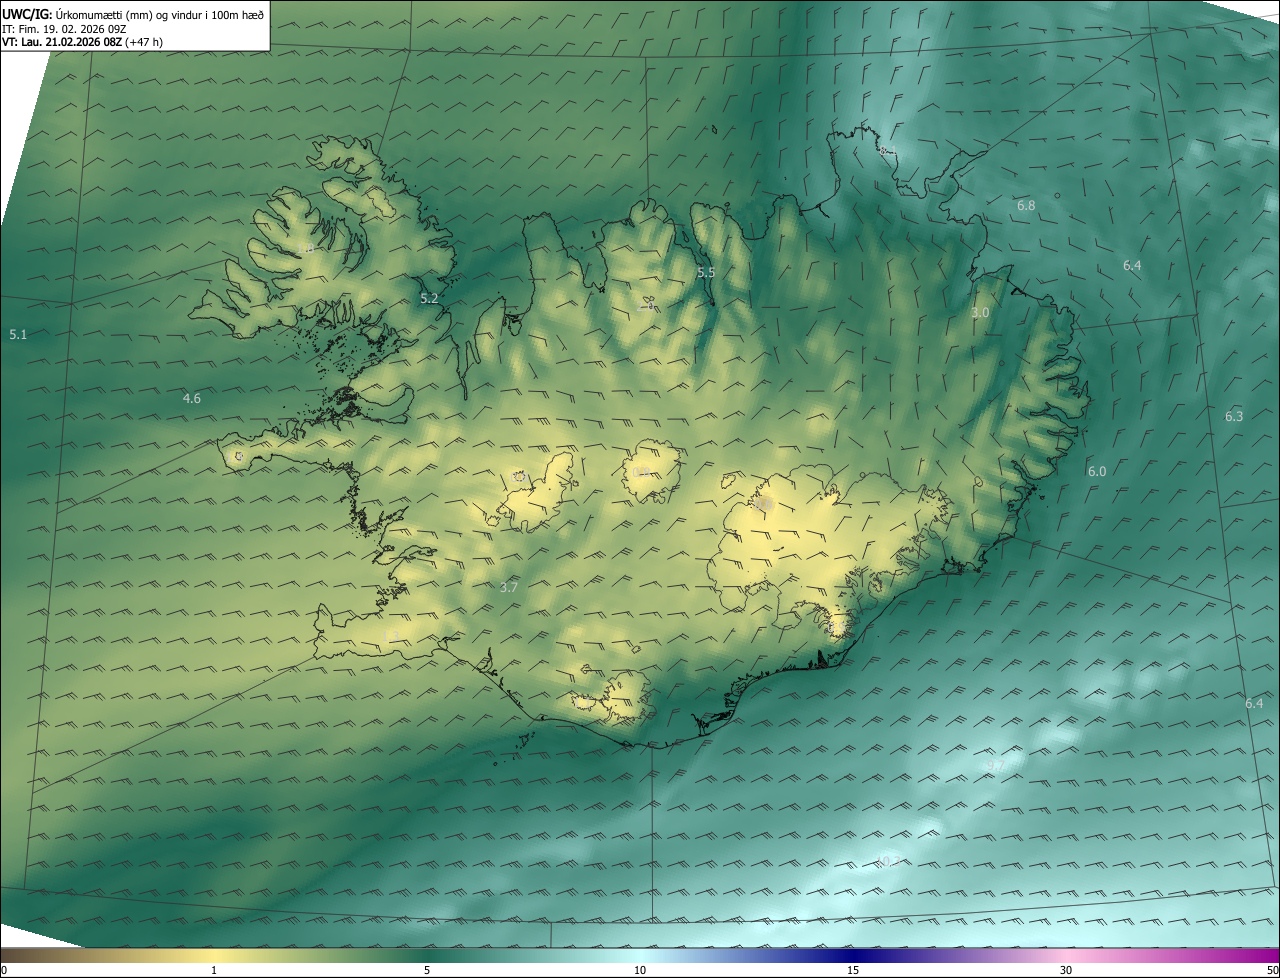Select the "VT: Lau. 21.02.2026 08Z (+47 h)" line
1280x978 pixels.
(x=83, y=42)
